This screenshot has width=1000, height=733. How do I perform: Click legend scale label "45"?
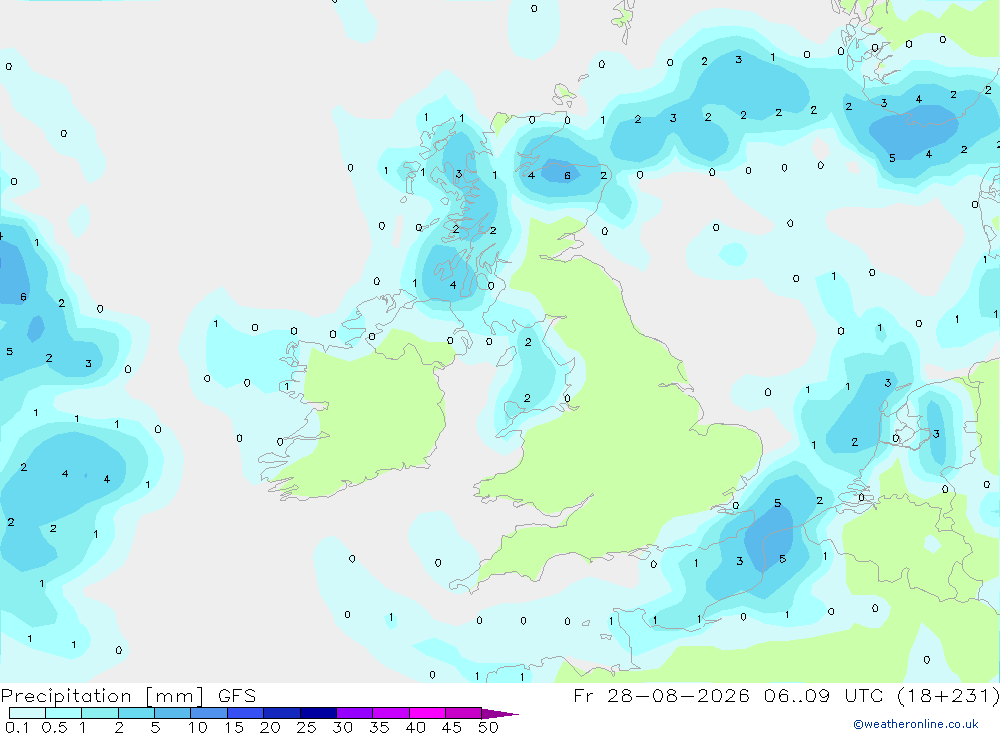(452, 727)
